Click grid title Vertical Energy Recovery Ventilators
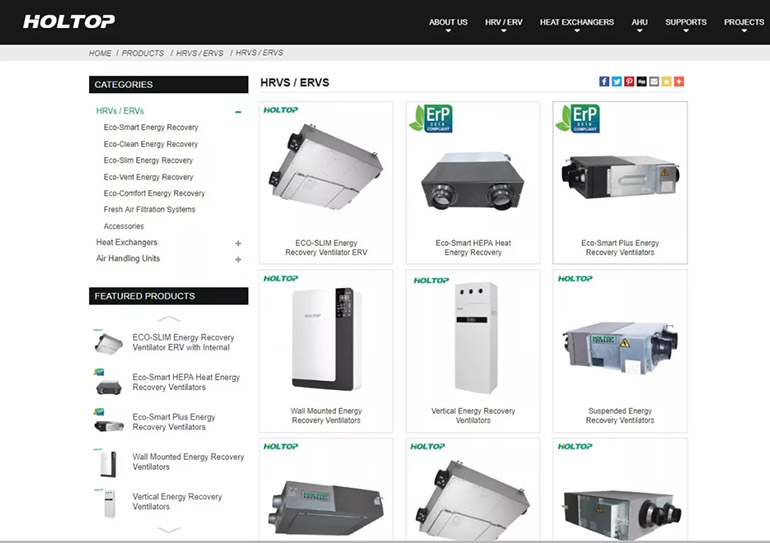 473,415
